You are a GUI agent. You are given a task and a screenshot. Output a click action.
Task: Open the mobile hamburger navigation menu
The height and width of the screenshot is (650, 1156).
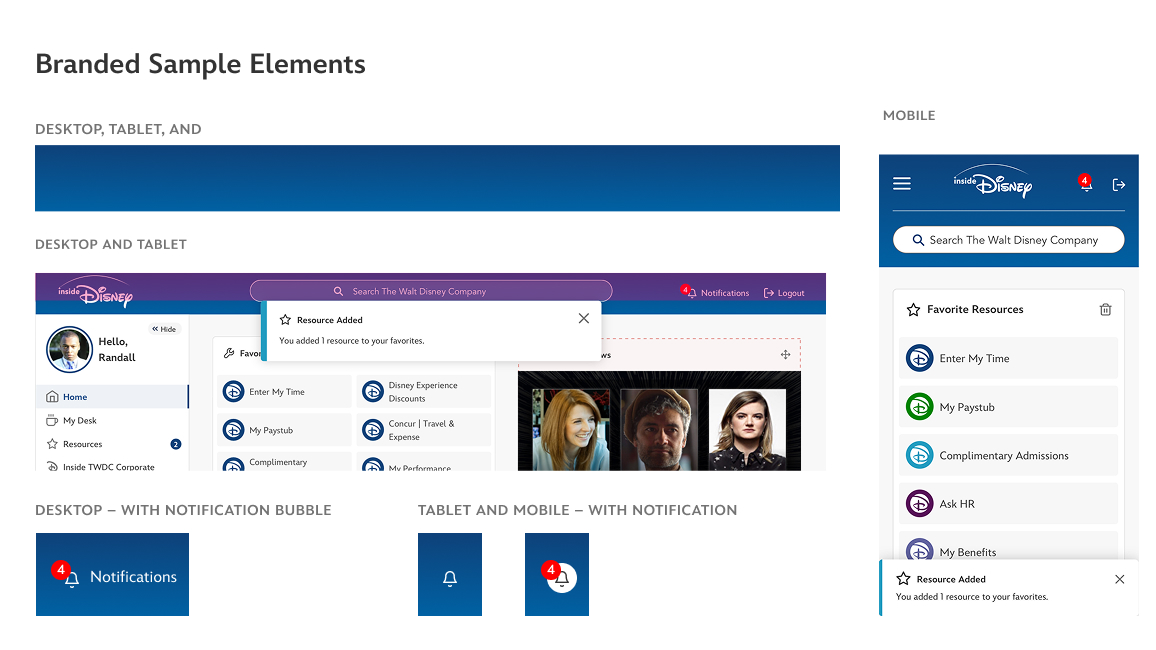(901, 183)
